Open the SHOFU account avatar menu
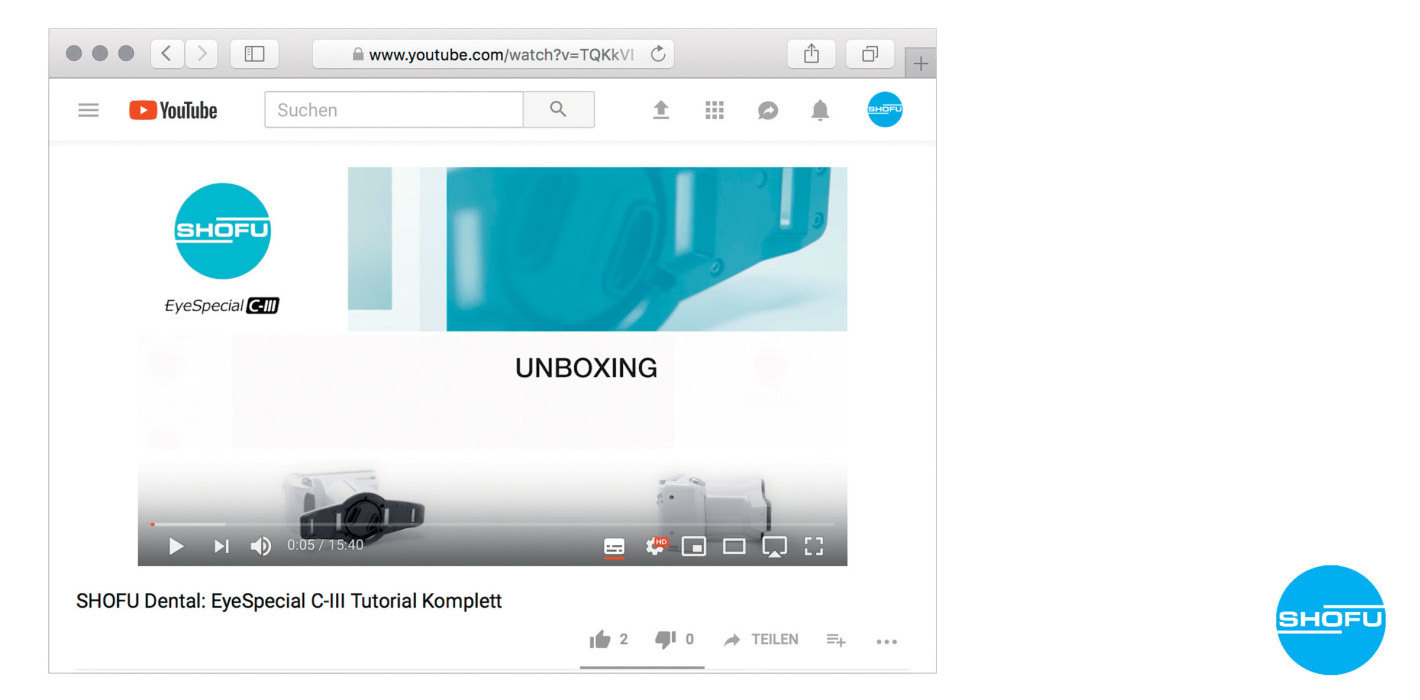The width and height of the screenshot is (1420, 700). pos(885,109)
